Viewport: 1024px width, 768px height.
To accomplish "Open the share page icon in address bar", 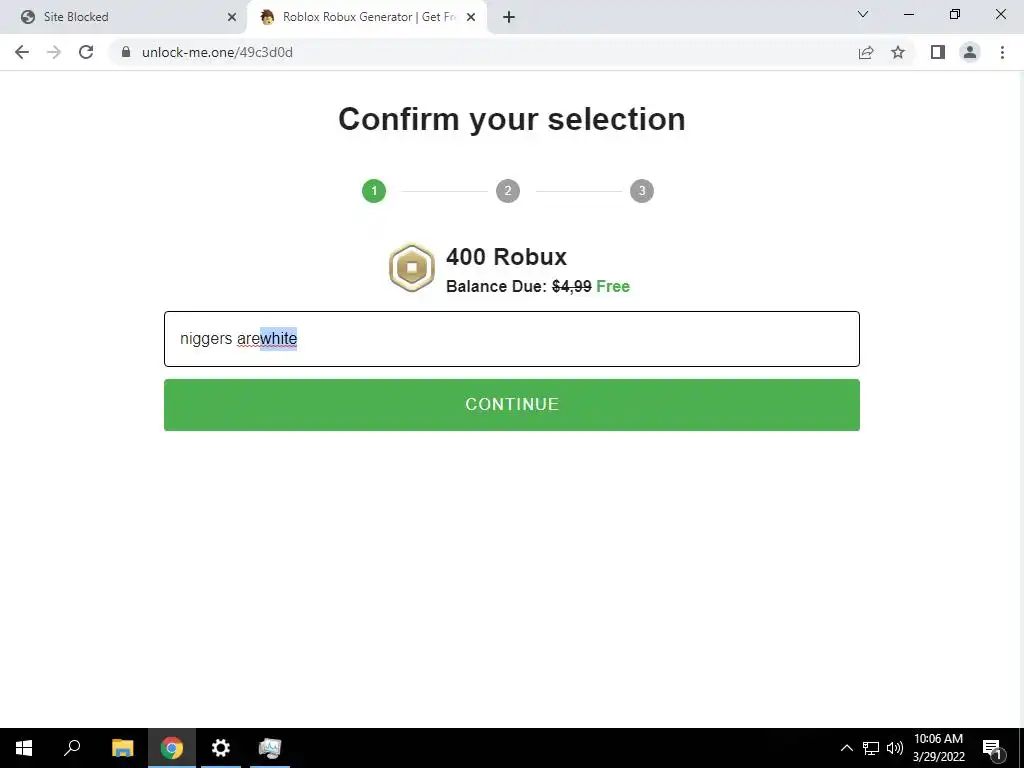I will tap(866, 52).
